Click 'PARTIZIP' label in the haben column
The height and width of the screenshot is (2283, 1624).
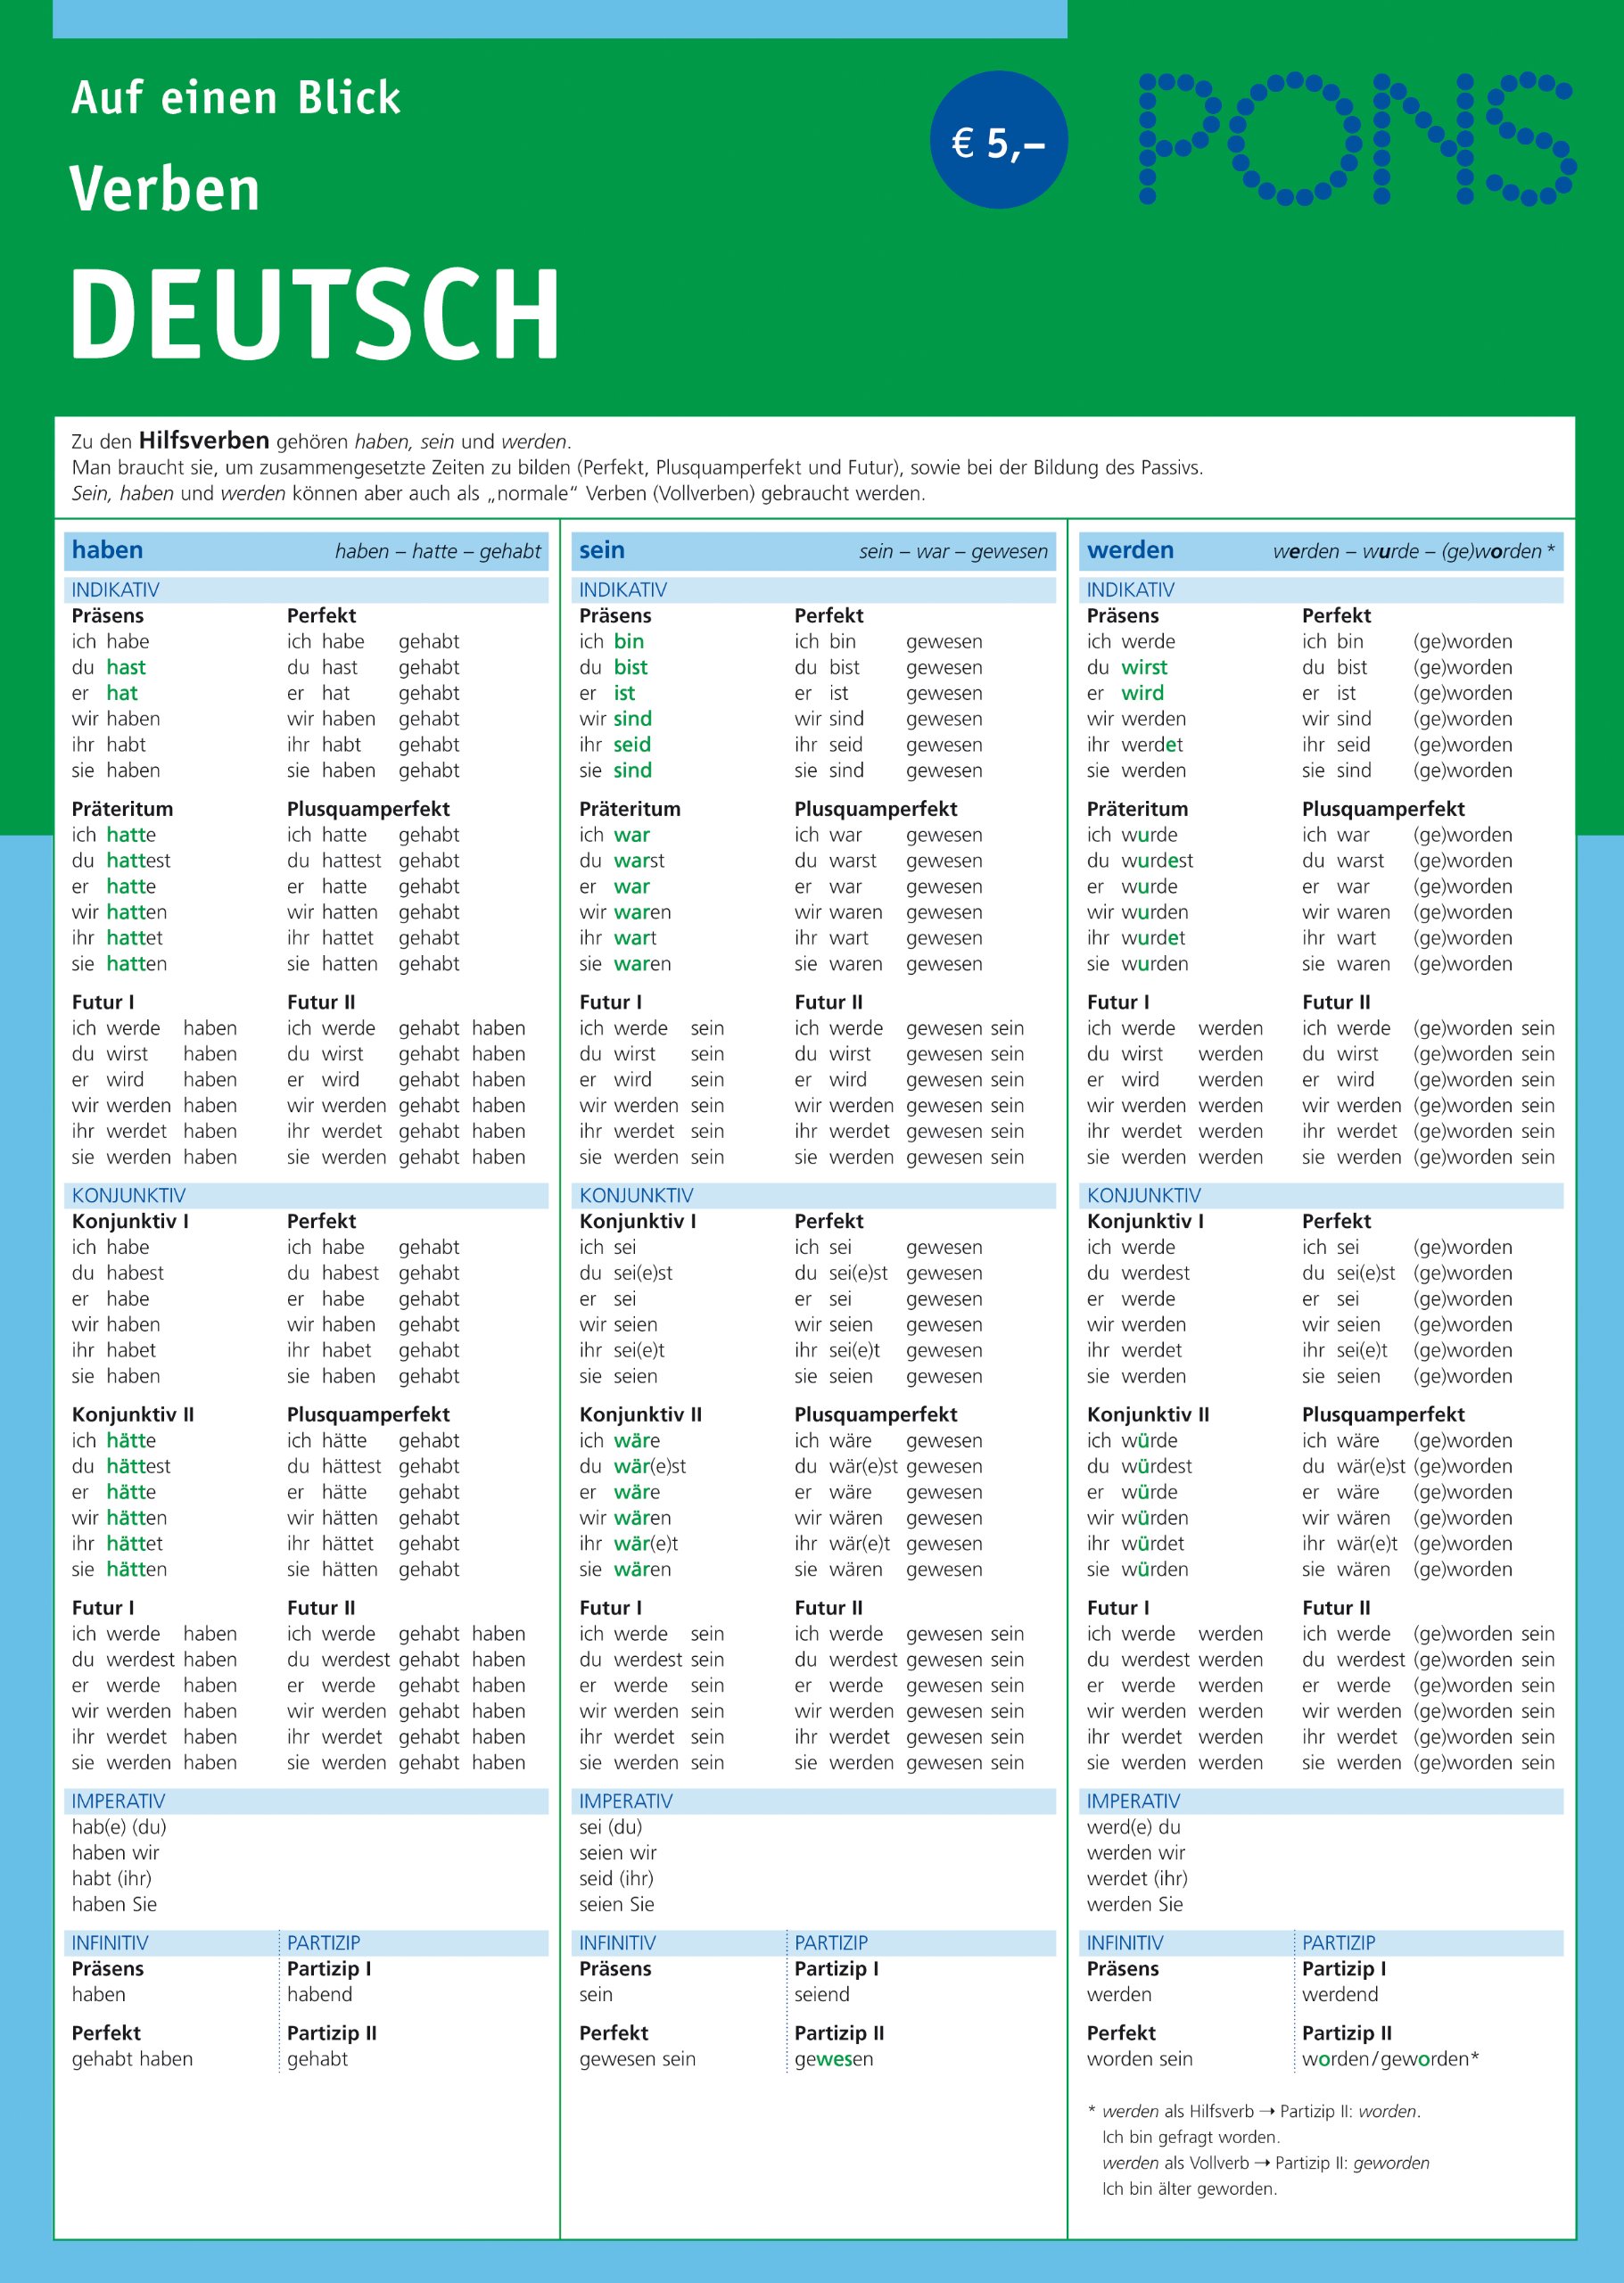(323, 1943)
